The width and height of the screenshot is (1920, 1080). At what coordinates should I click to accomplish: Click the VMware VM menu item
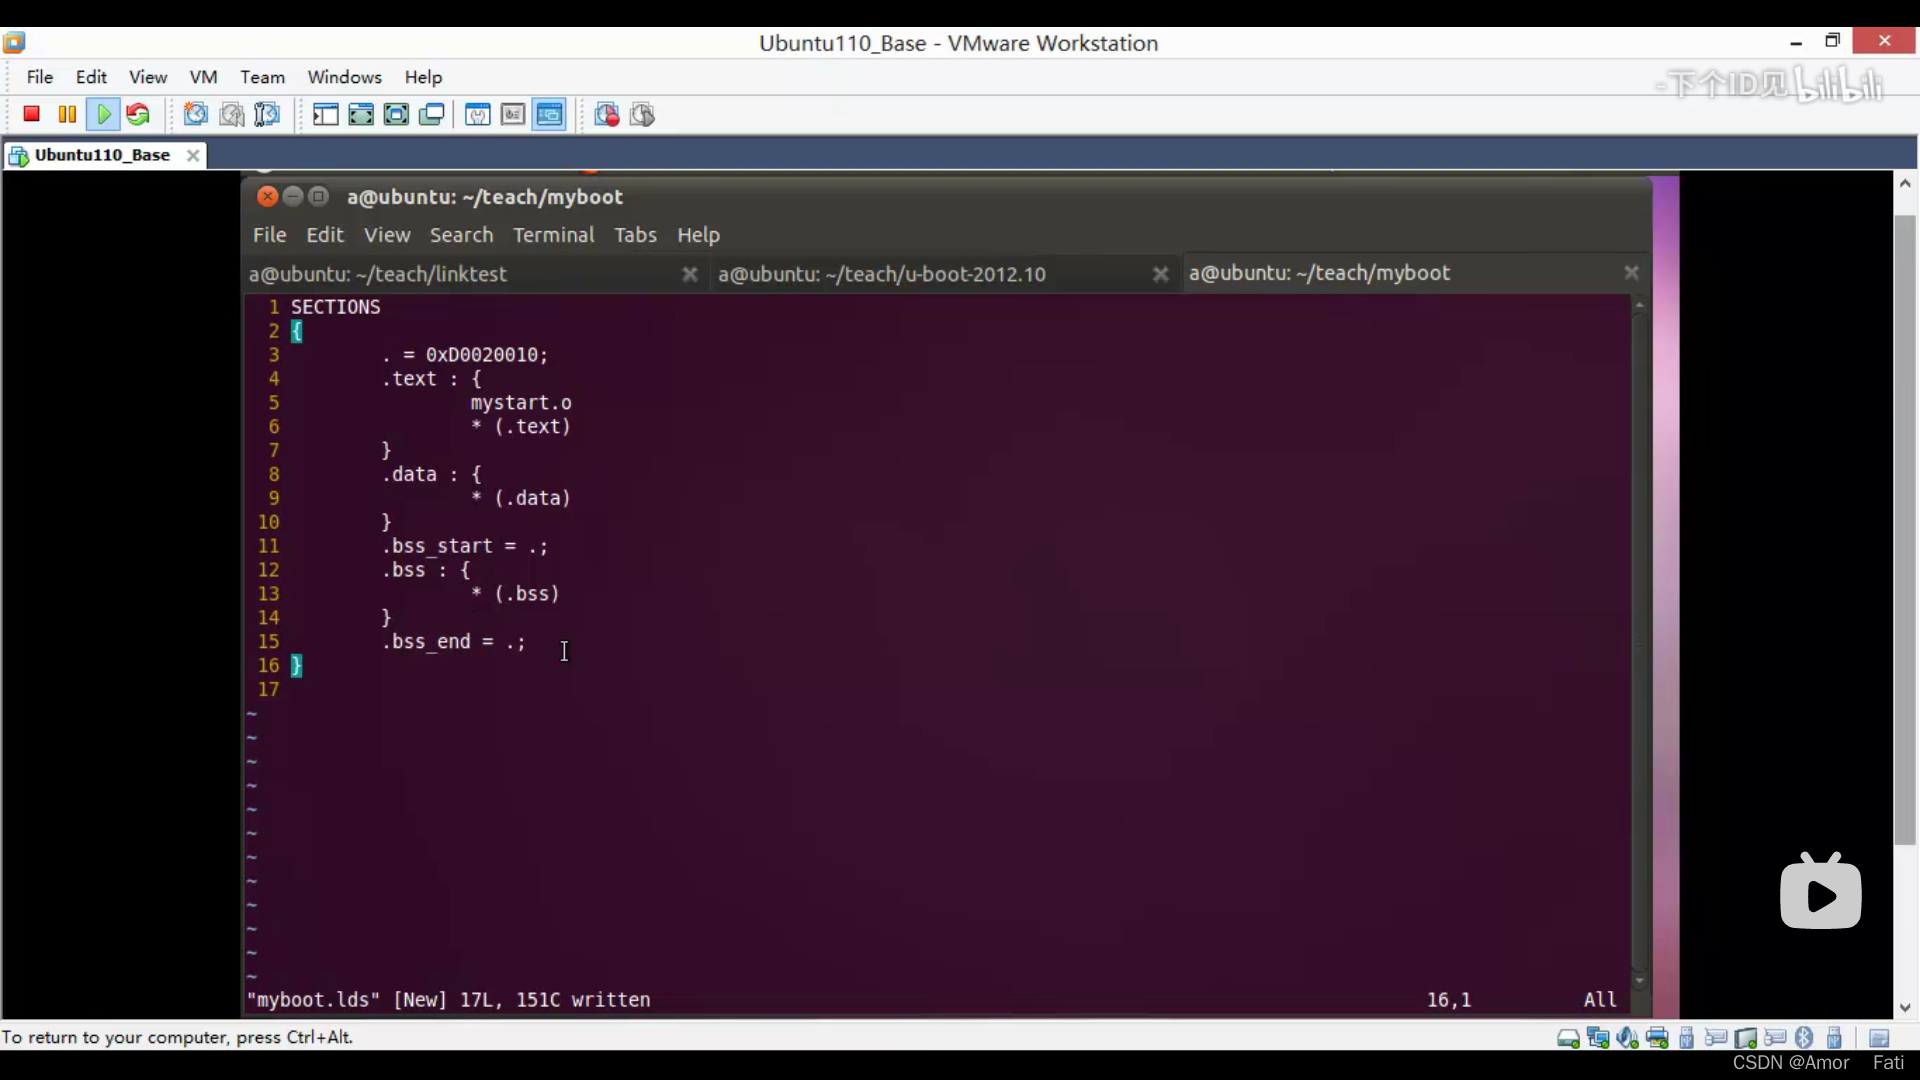pyautogui.click(x=202, y=76)
